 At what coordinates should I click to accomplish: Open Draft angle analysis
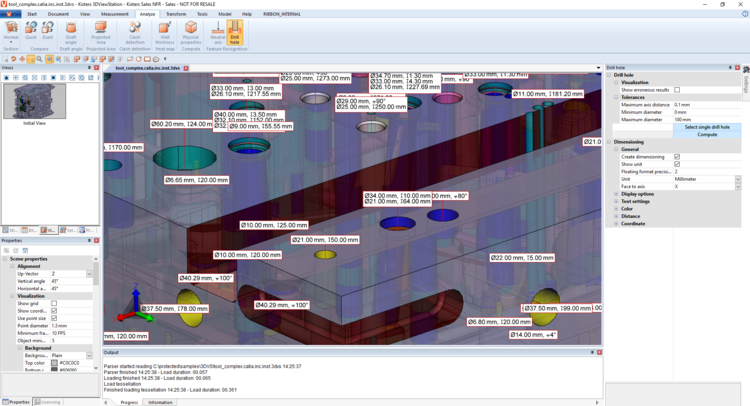(71, 33)
